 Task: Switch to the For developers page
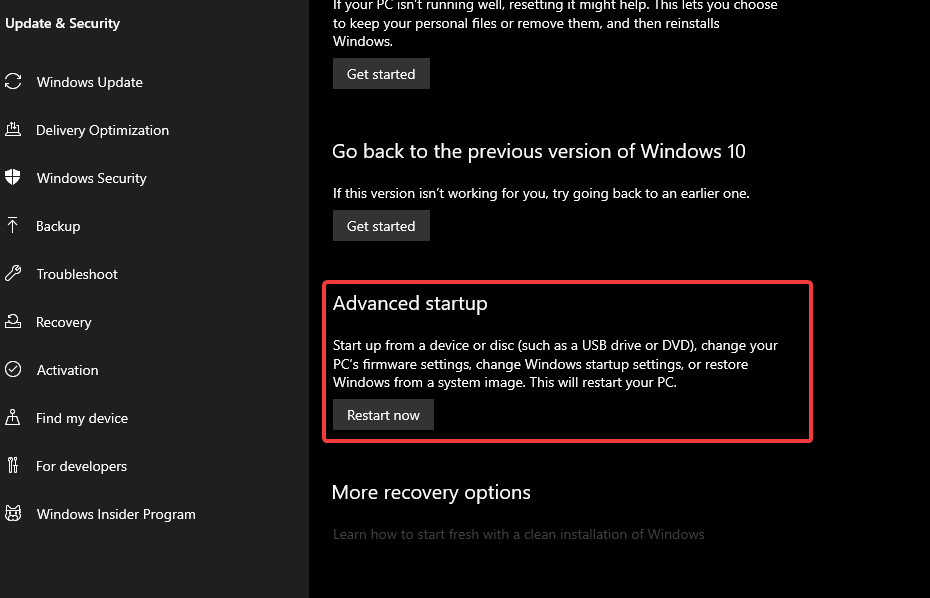coord(81,466)
